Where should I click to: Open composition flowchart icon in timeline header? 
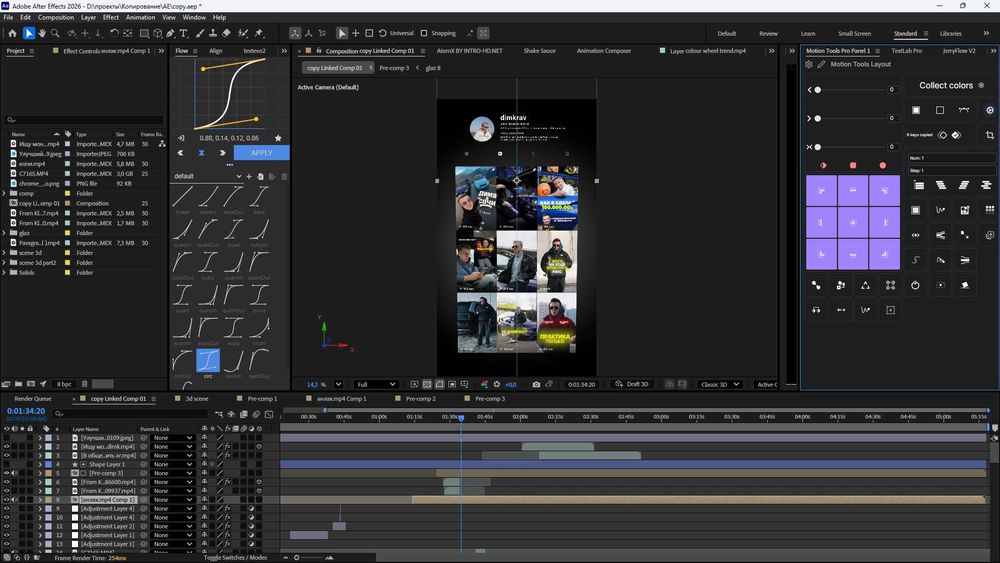coord(219,414)
